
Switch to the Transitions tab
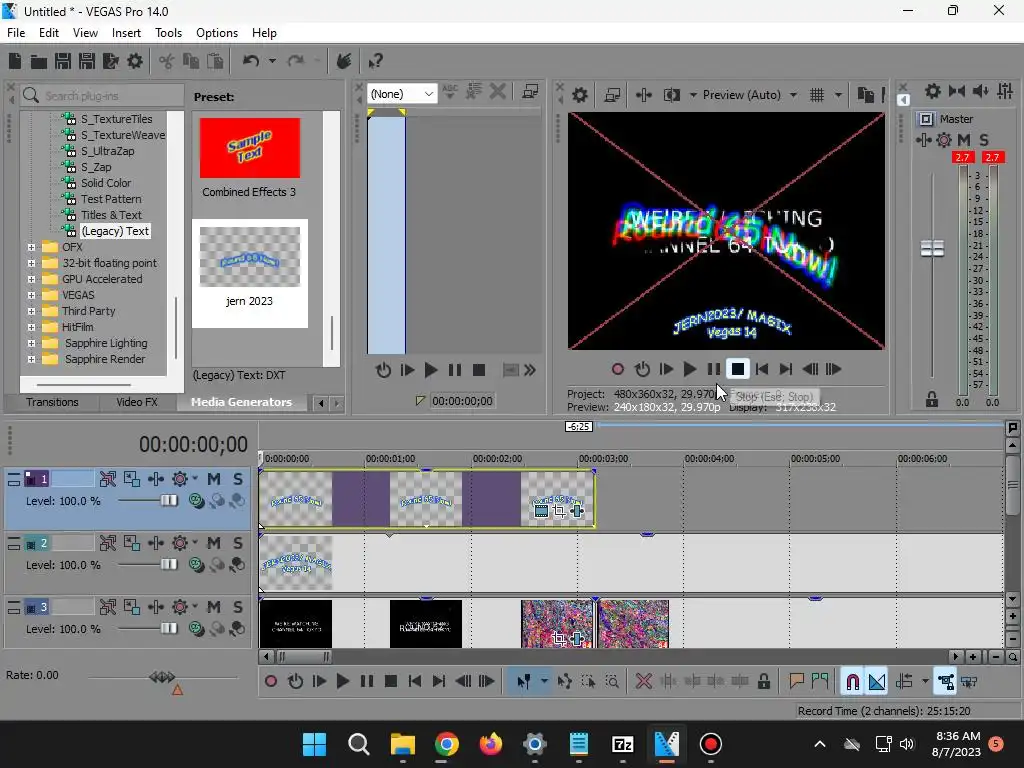(52, 402)
